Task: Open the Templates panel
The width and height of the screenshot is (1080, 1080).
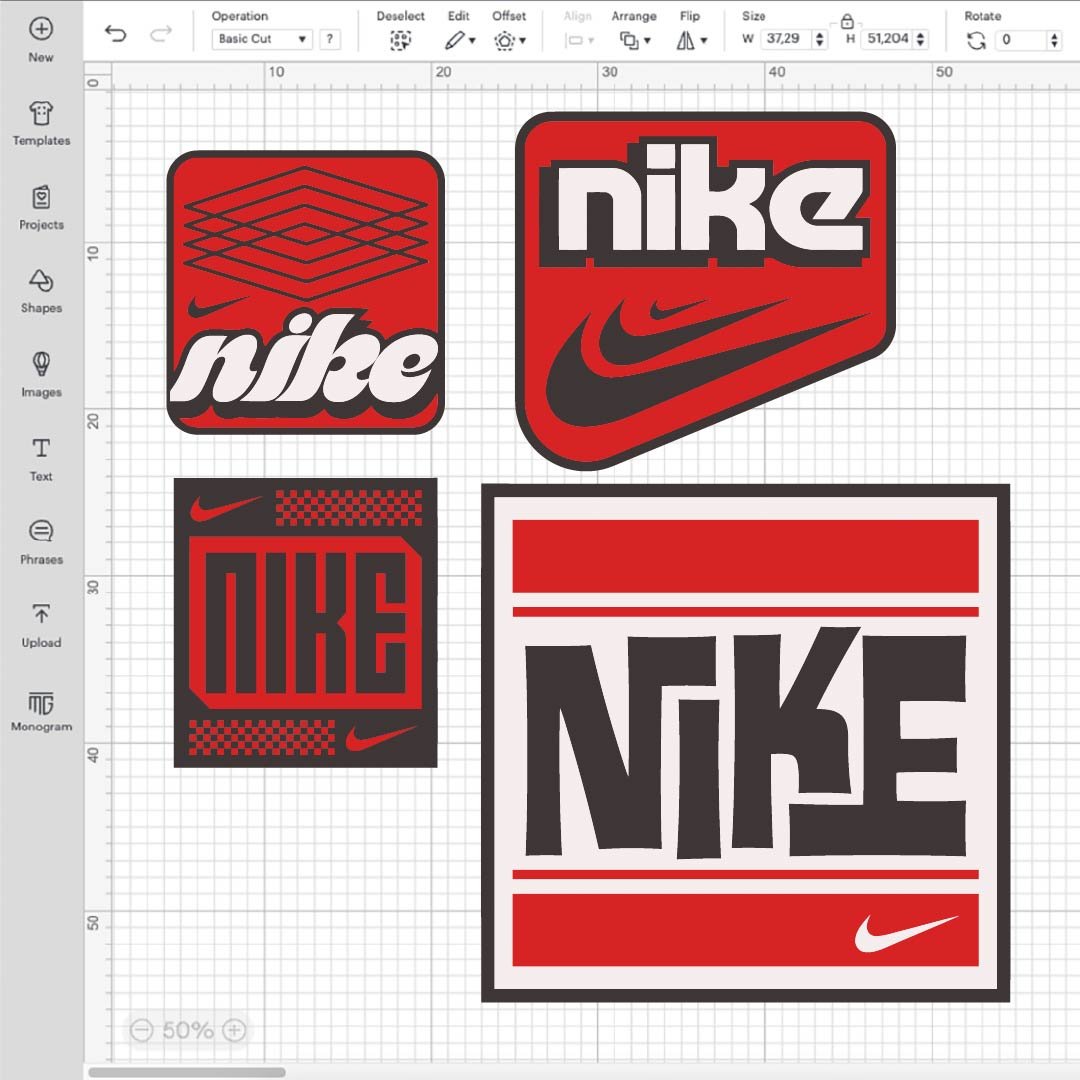Action: (41, 123)
